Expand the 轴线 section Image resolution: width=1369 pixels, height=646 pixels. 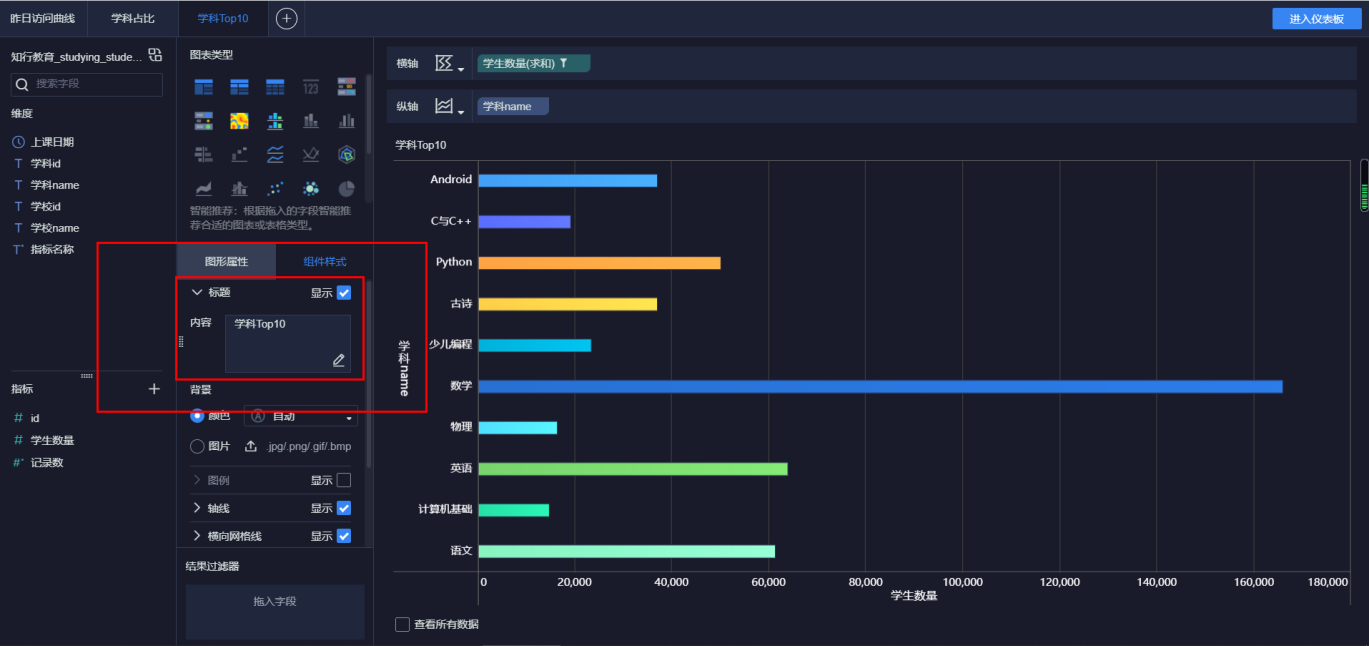click(x=196, y=508)
